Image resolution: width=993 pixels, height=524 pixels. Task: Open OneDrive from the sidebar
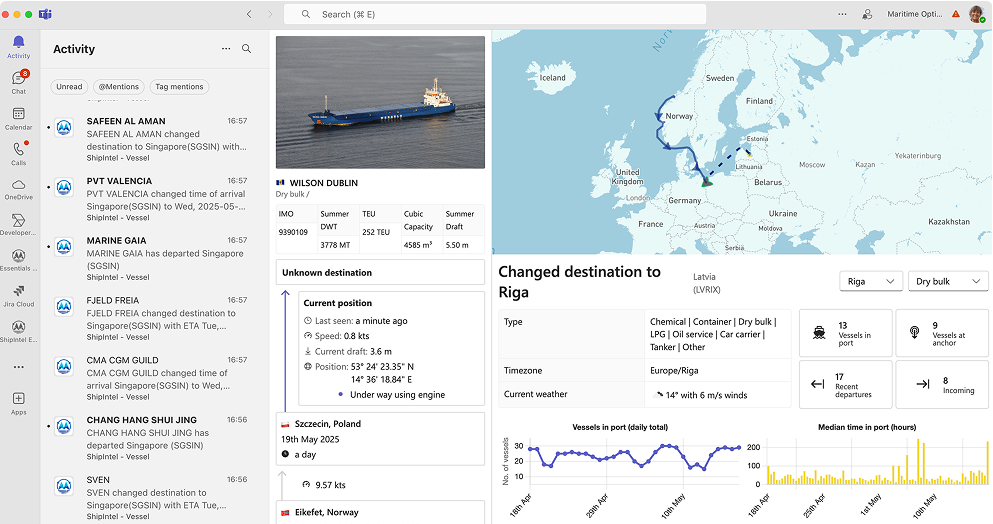(x=18, y=187)
